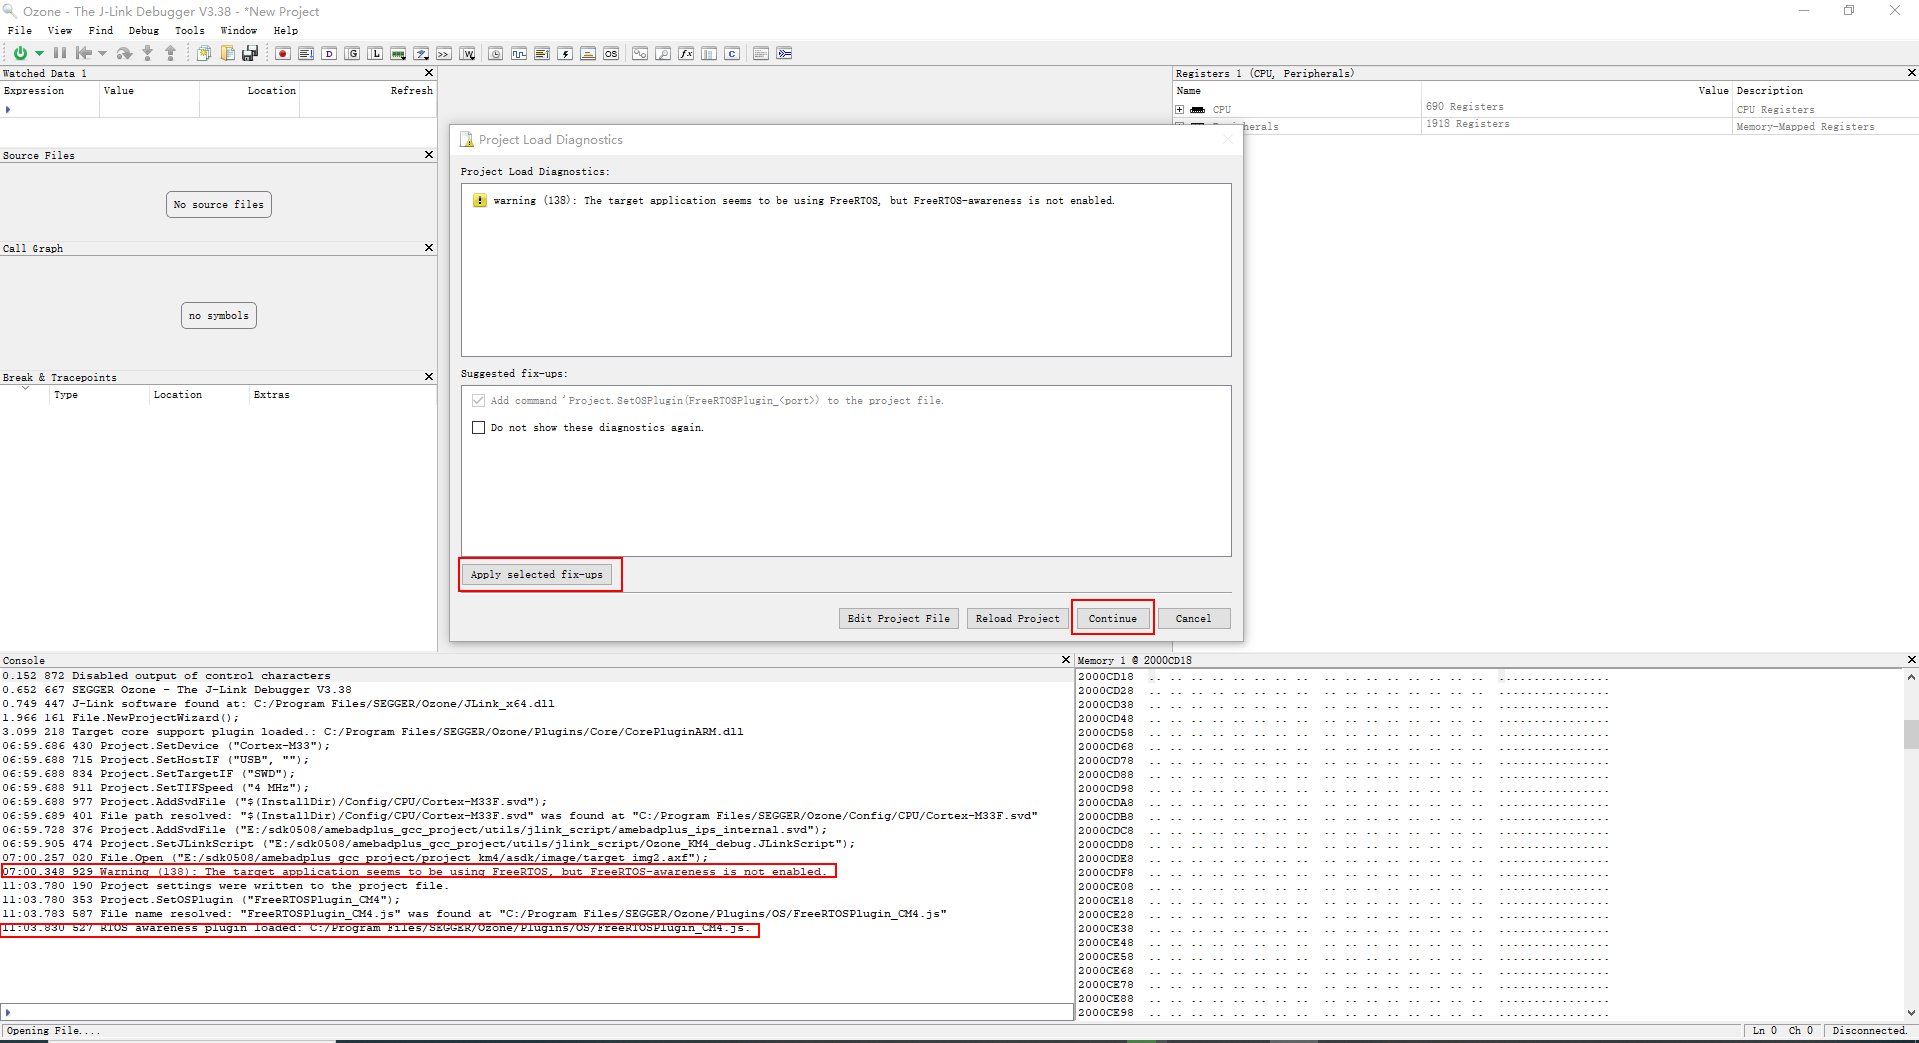Viewport: 1919px width, 1043px height.
Task: Click the Memory panel vertical scrollbar thumb
Action: 1910,735
